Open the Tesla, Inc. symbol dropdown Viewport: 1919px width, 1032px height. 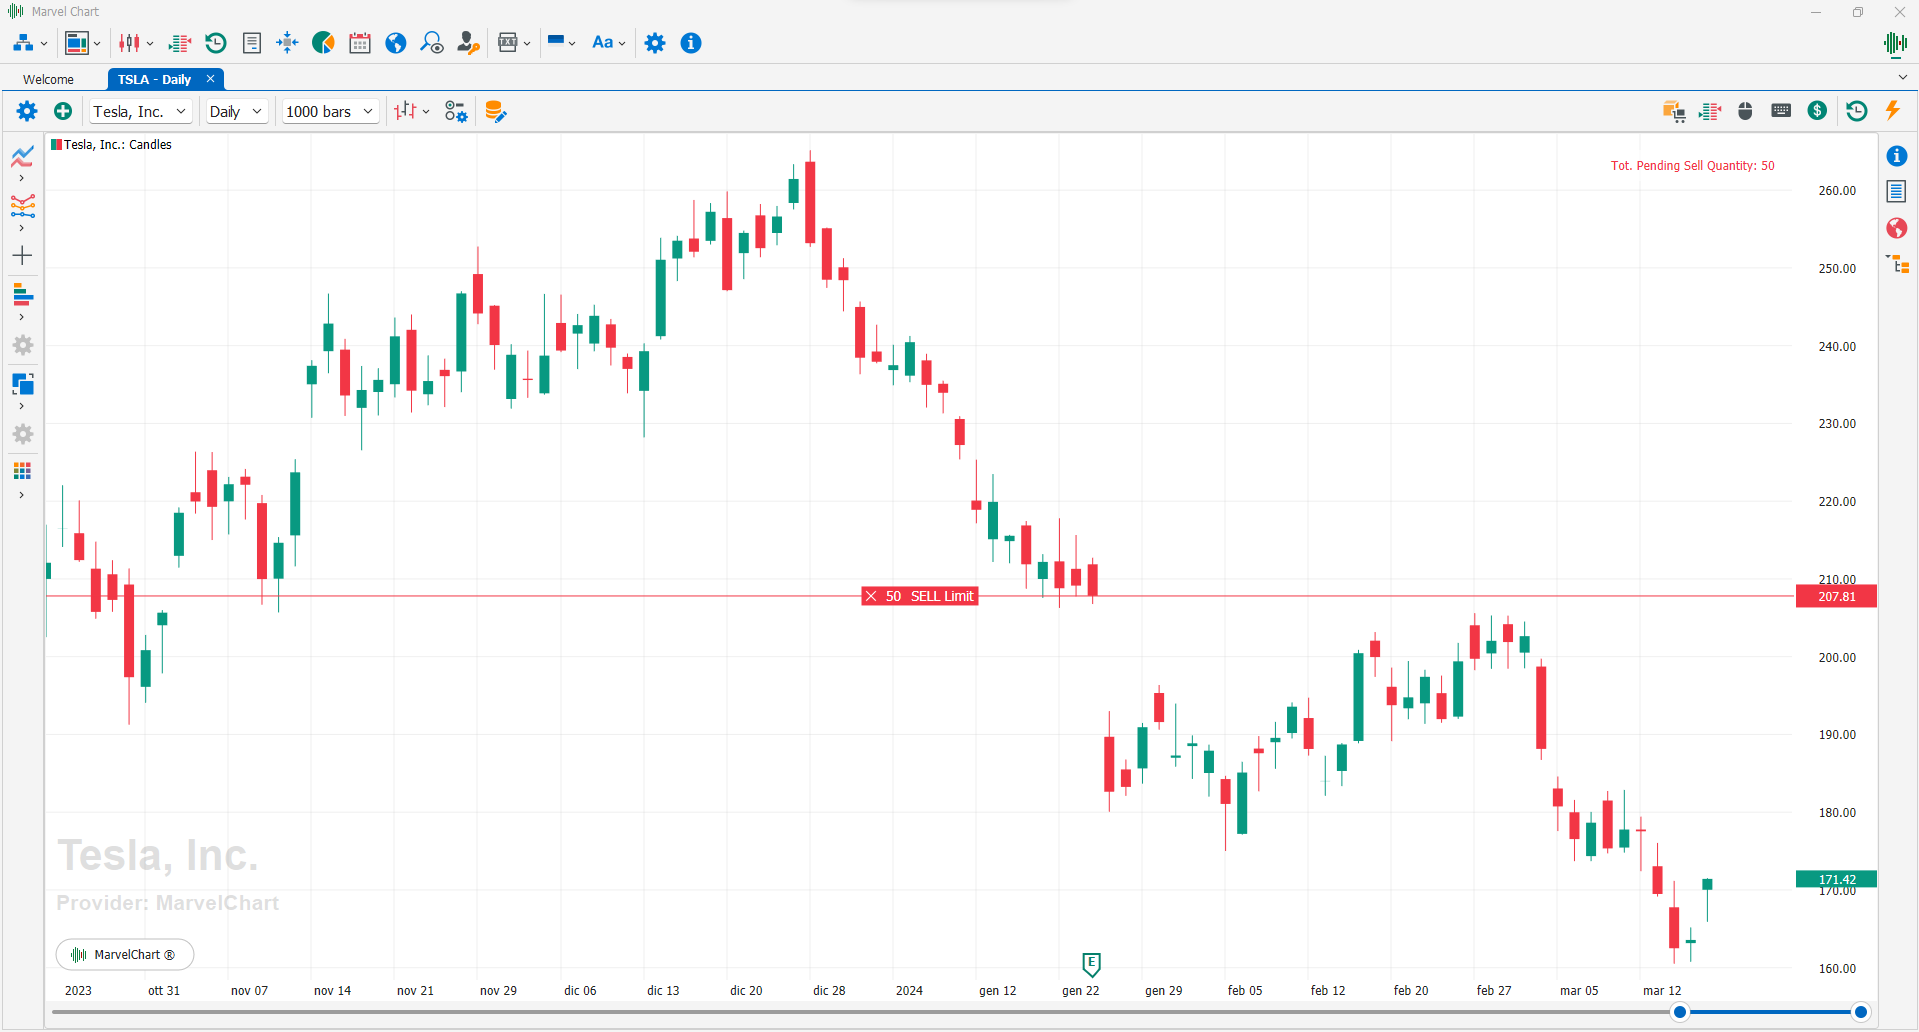coord(140,111)
